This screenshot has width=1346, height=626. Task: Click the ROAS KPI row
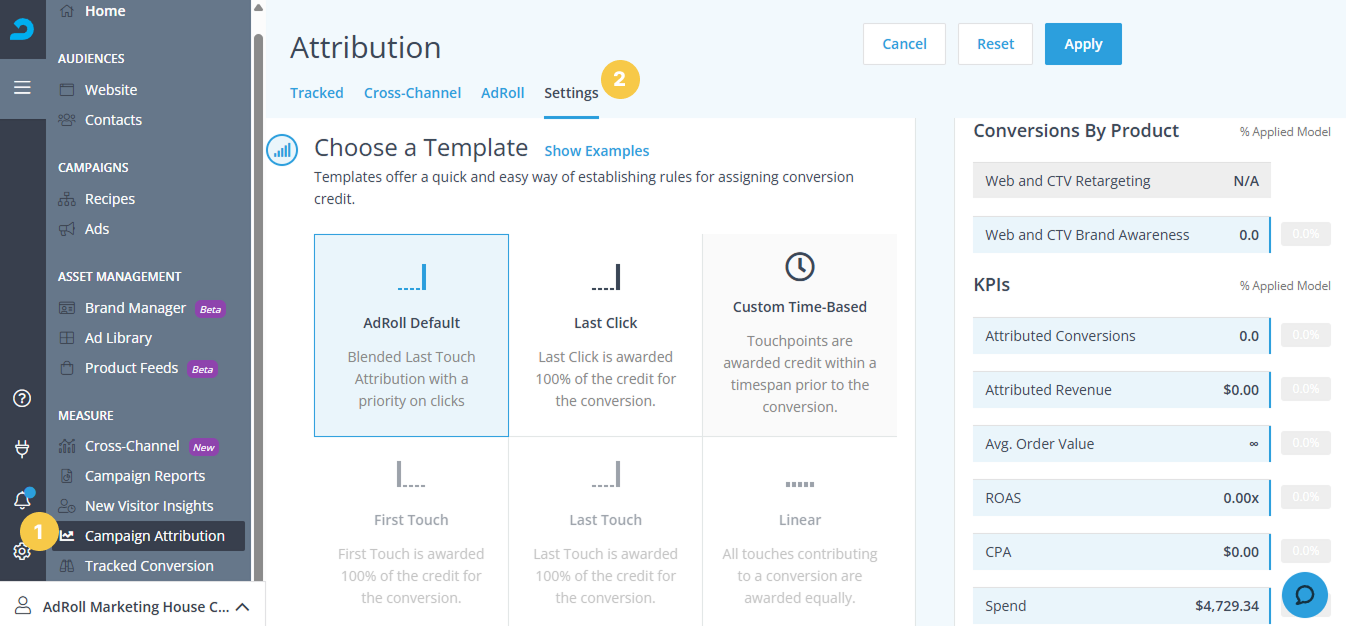1122,498
